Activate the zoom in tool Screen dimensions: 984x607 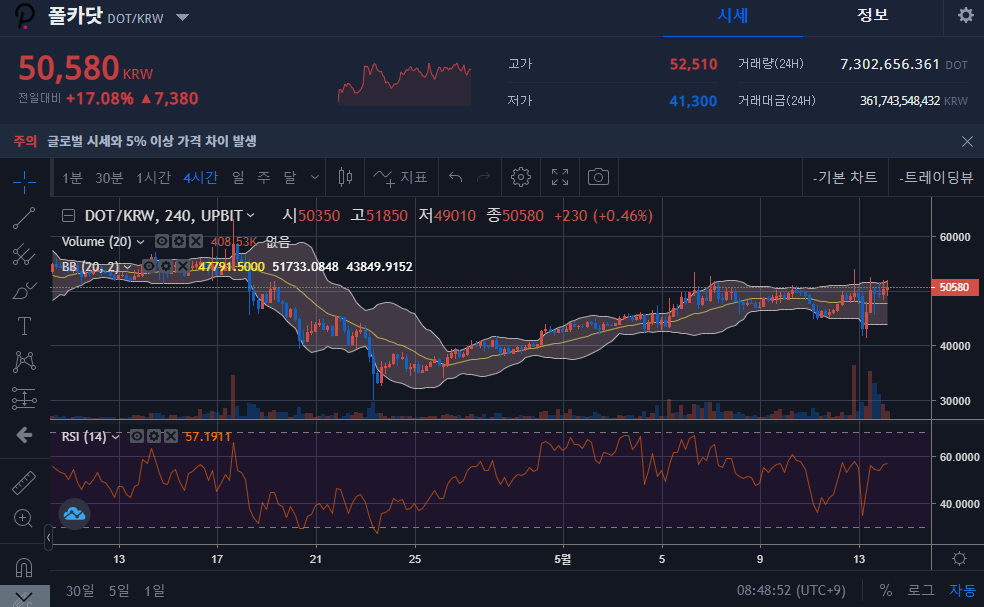(23, 518)
